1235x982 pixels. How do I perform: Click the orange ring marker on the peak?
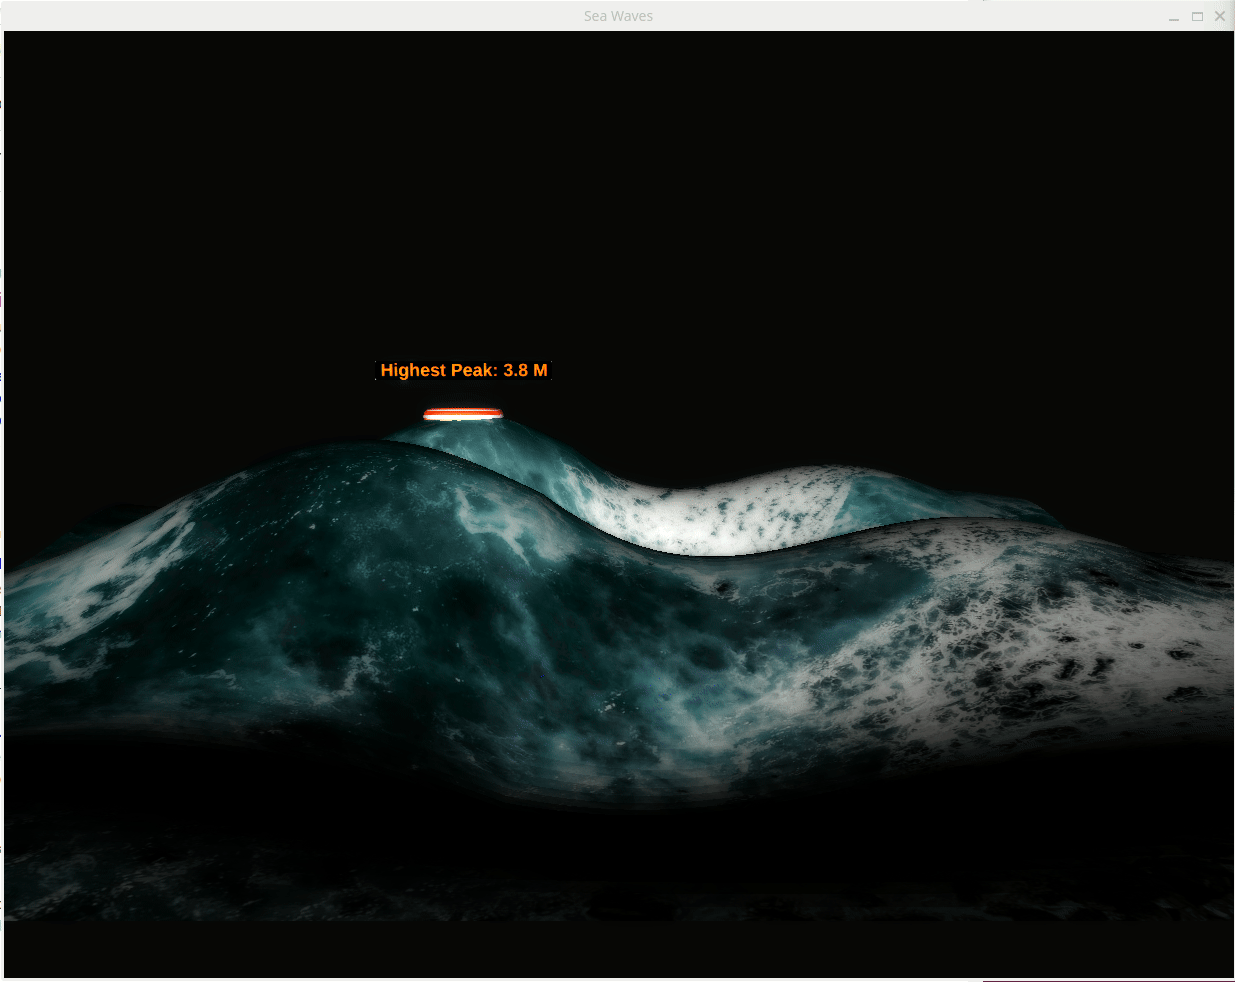(x=462, y=414)
